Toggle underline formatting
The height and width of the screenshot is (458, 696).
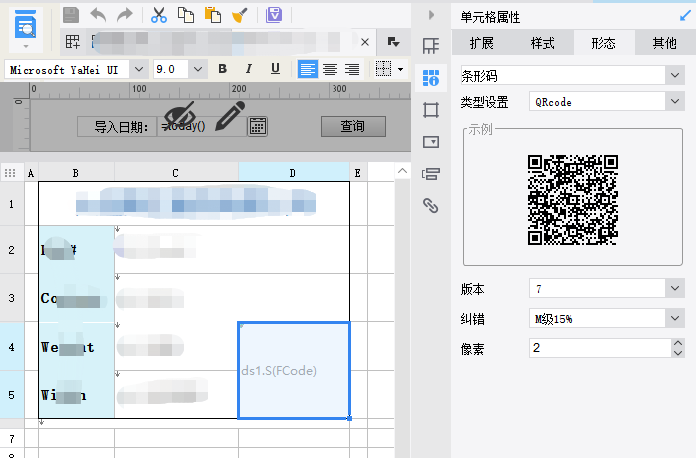click(x=275, y=69)
